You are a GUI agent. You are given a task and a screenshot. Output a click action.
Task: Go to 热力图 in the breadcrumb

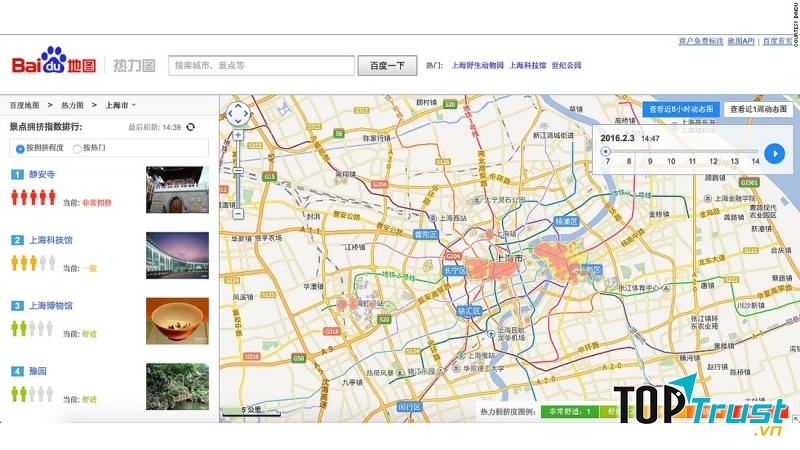pyautogui.click(x=72, y=105)
